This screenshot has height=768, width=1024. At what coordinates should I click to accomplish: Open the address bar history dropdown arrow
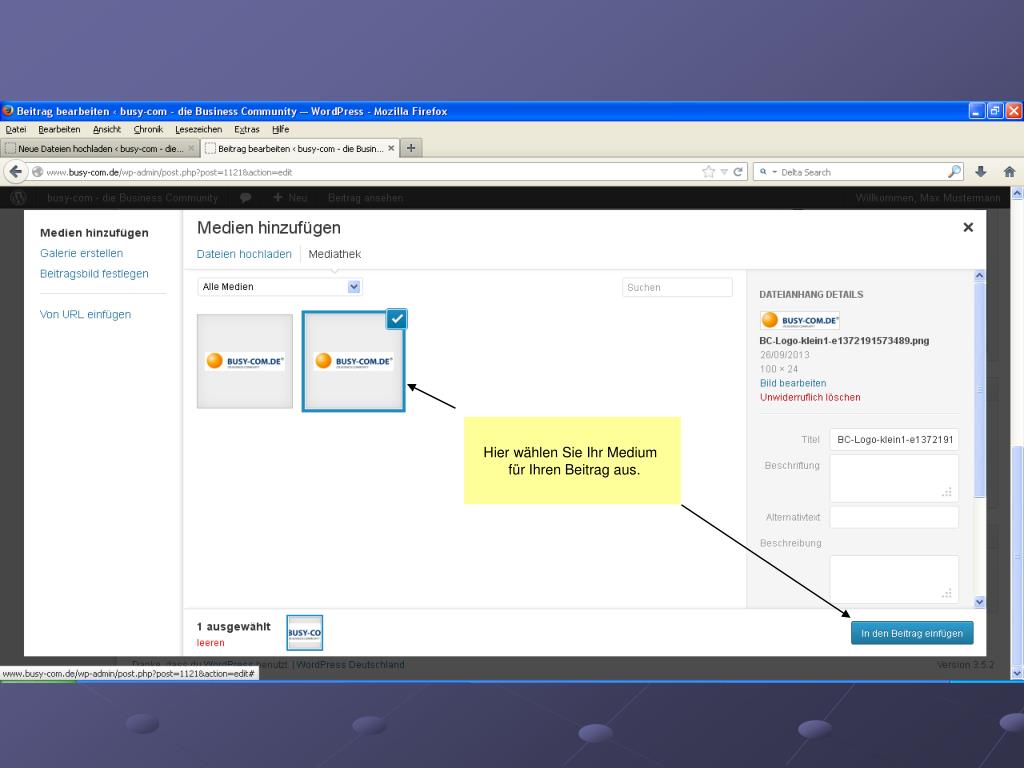pos(724,172)
